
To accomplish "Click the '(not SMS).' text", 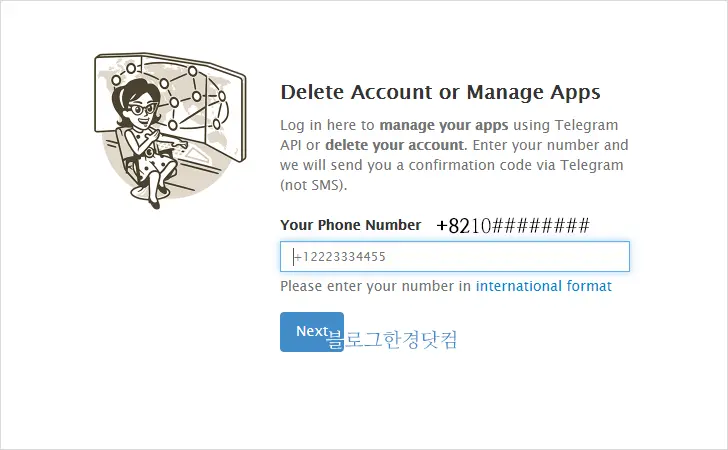I will pyautogui.click(x=313, y=185).
